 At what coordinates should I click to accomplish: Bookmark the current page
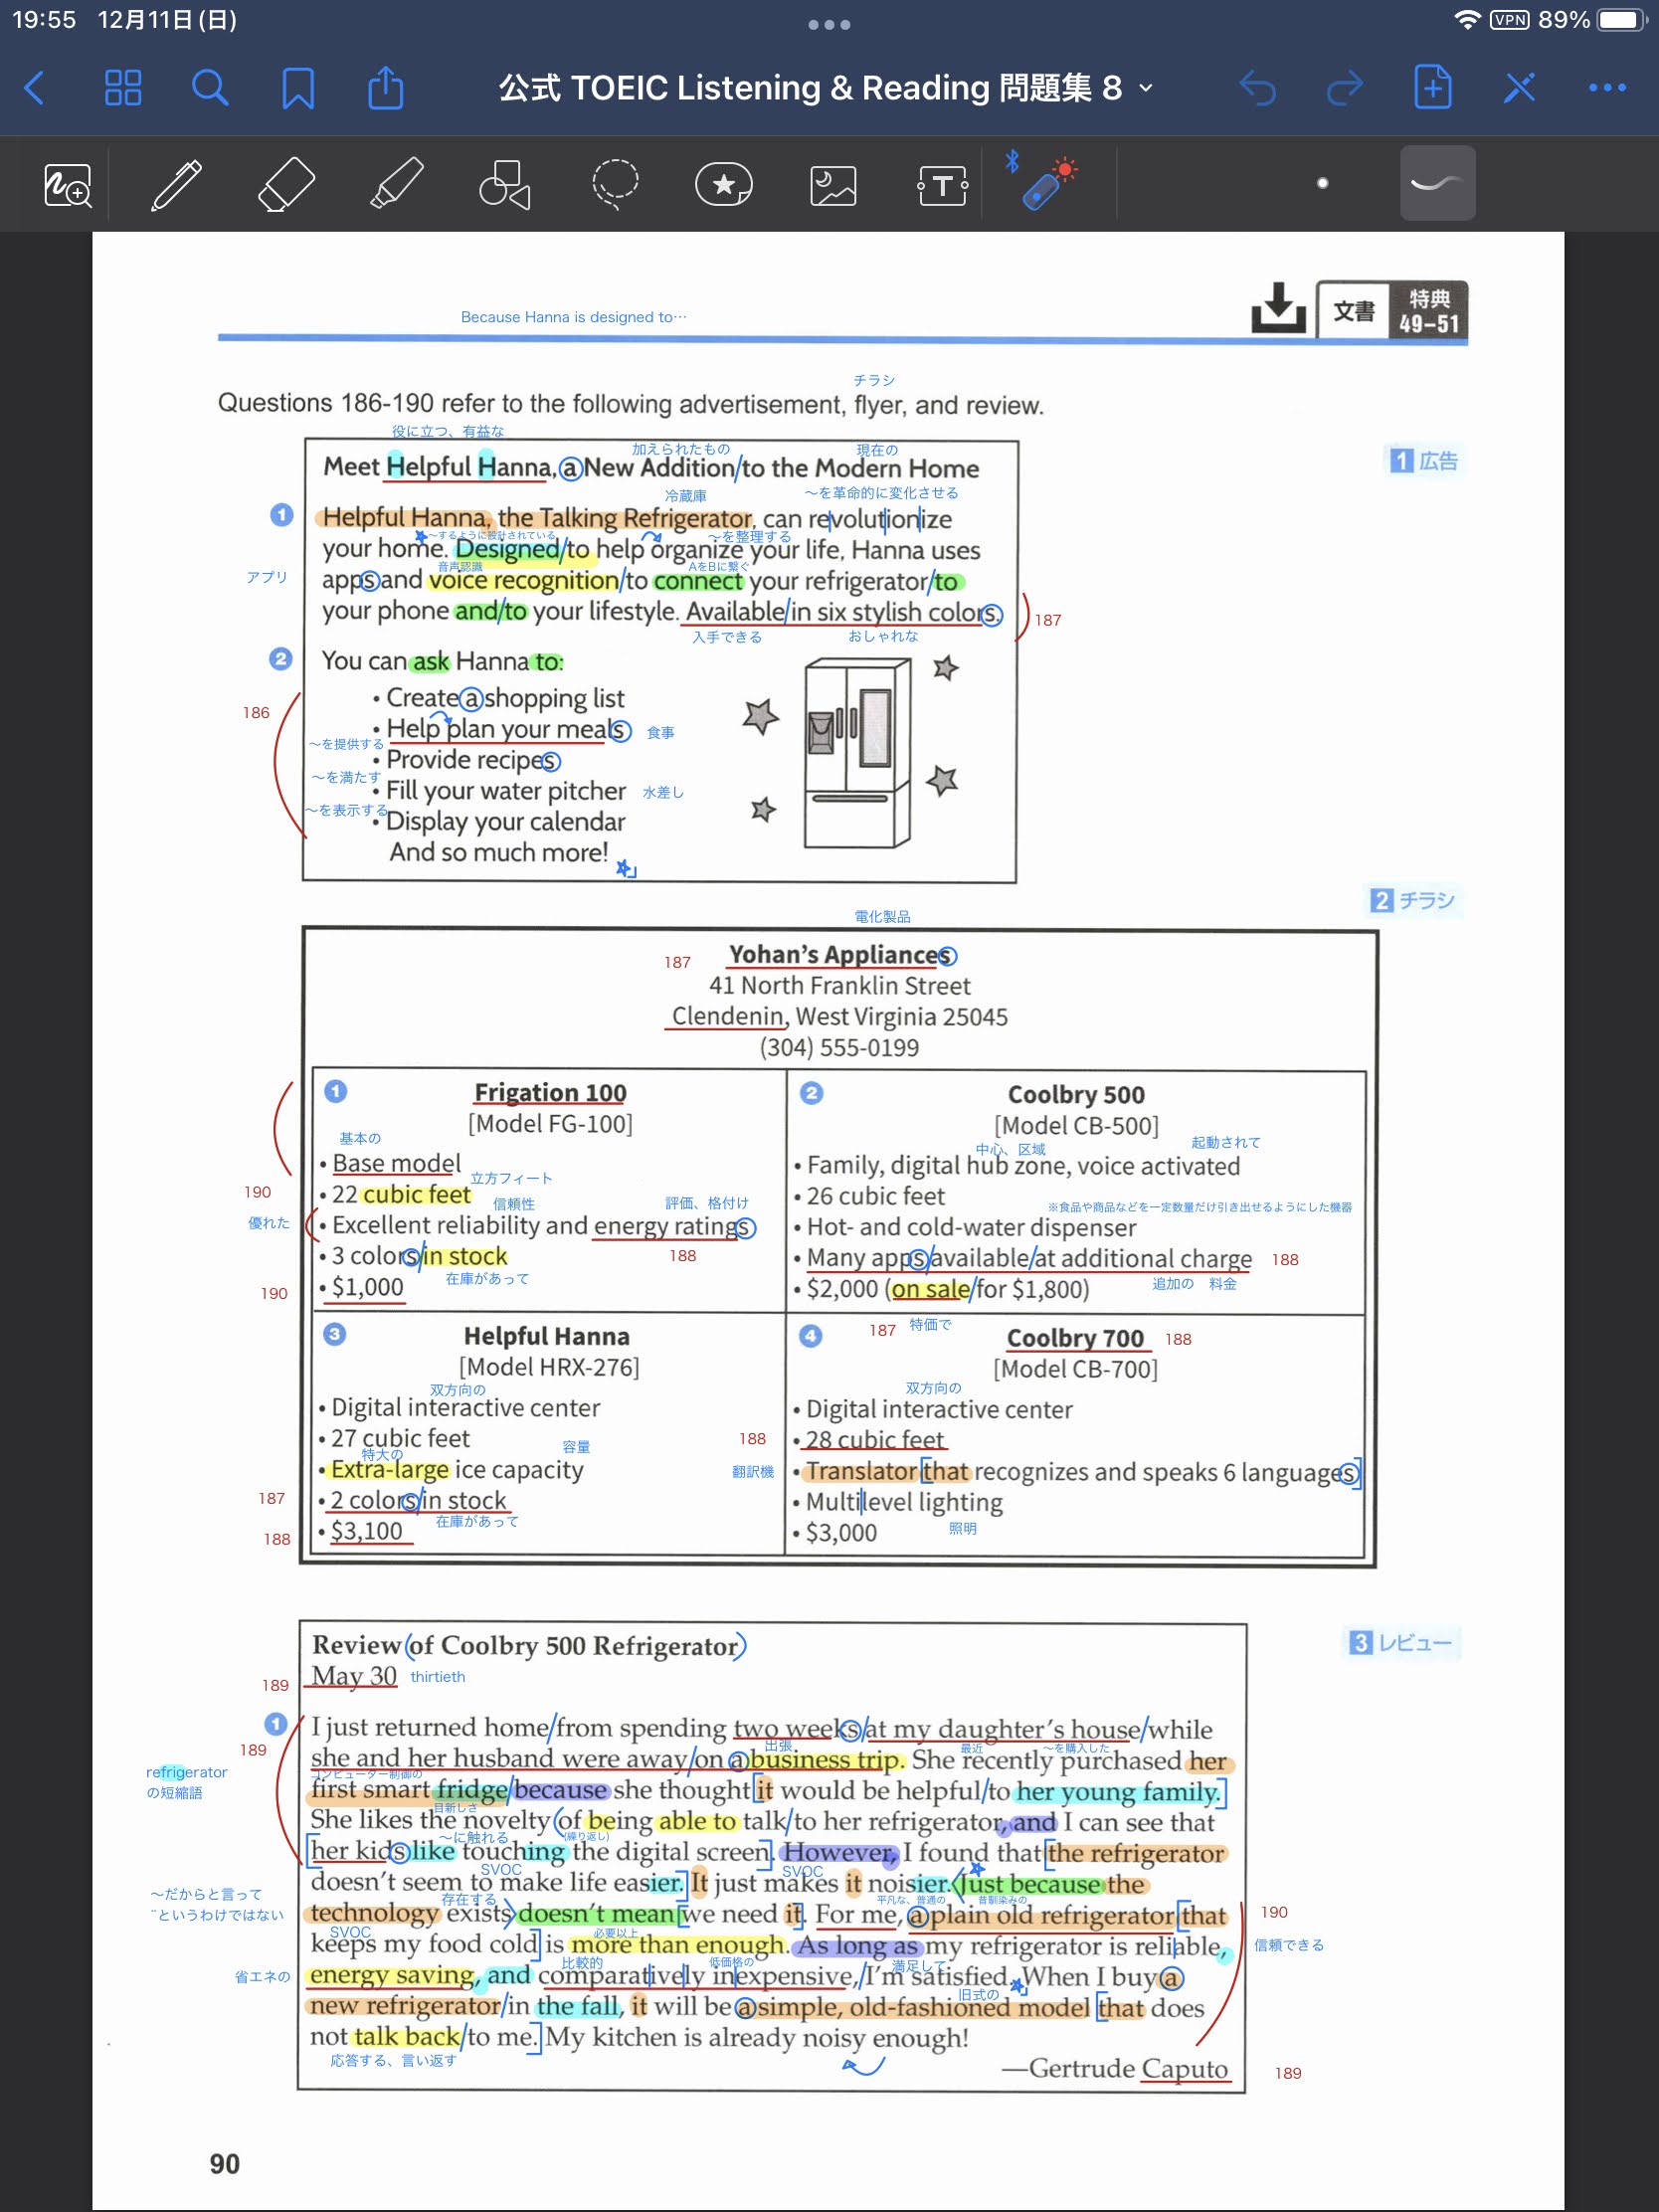tap(298, 88)
